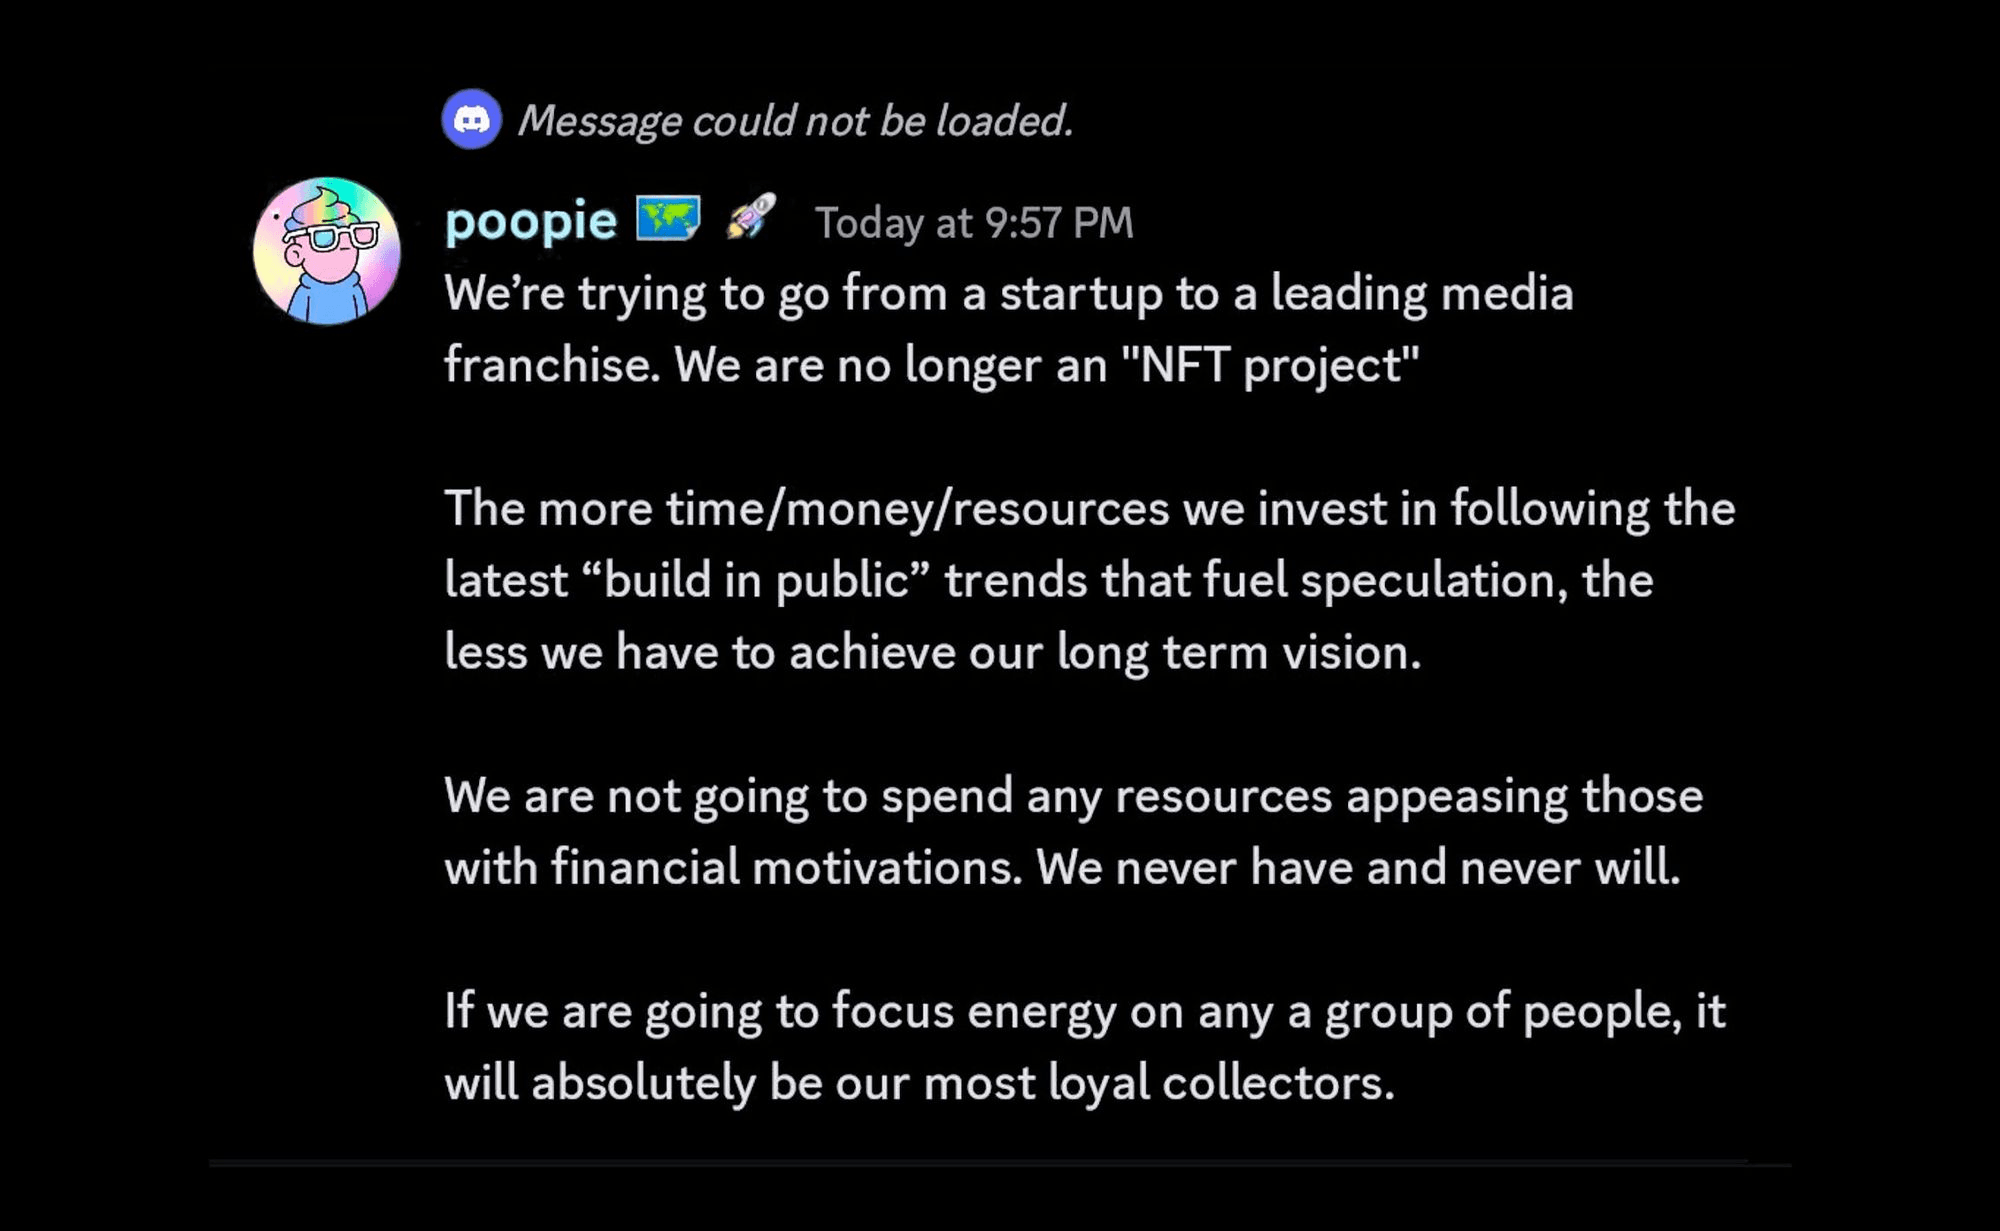
Task: Open poopie's rainbow profile avatar
Action: click(327, 251)
